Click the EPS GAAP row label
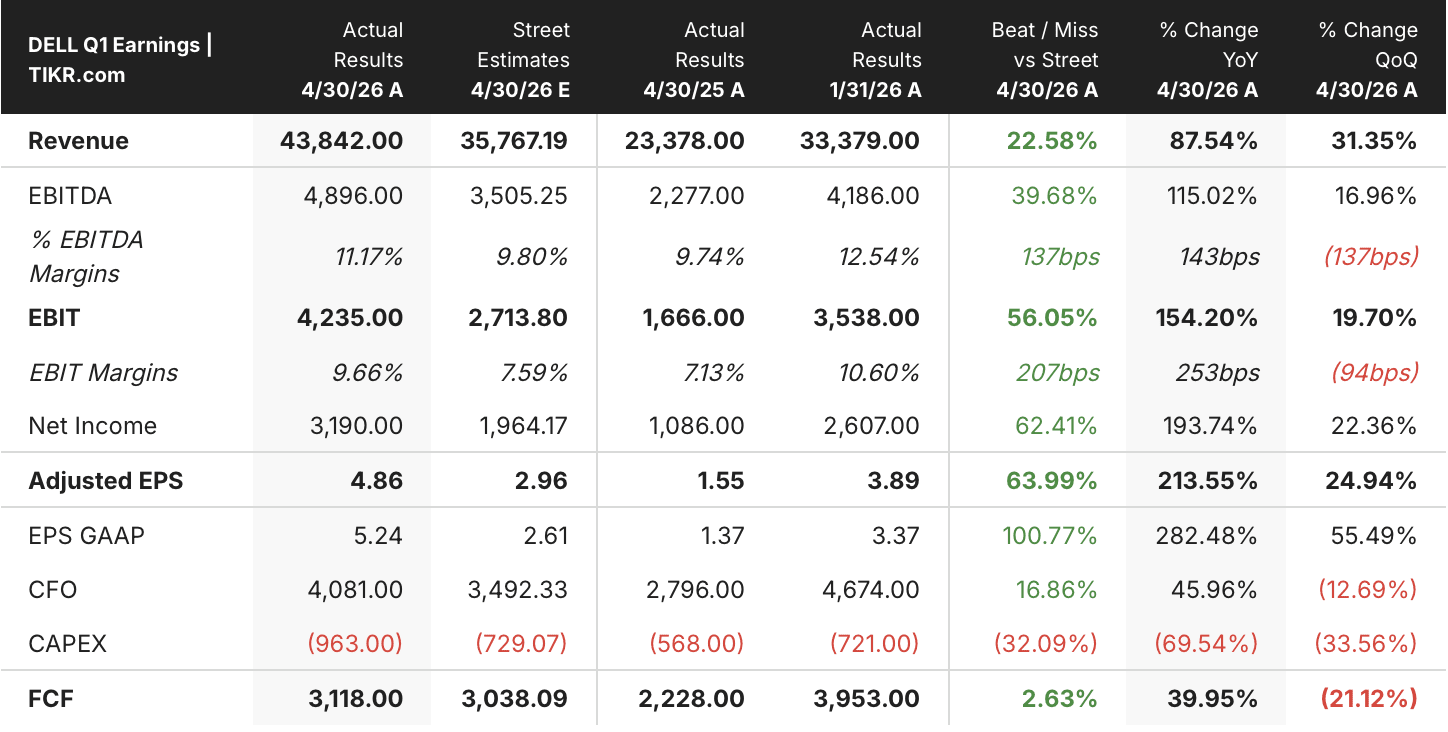This screenshot has height=732, width=1448. pos(86,536)
